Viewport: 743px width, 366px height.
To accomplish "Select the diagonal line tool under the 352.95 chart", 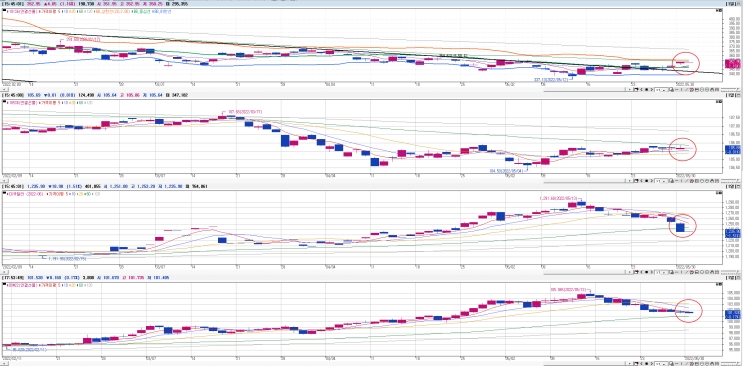I will [x=687, y=89].
